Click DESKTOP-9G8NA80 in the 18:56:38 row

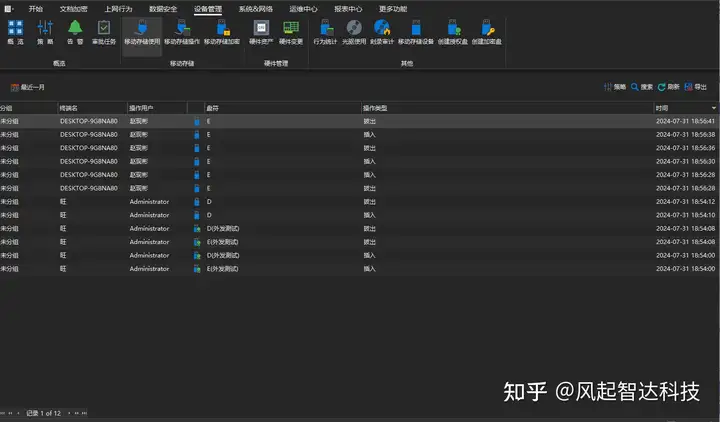(x=89, y=135)
